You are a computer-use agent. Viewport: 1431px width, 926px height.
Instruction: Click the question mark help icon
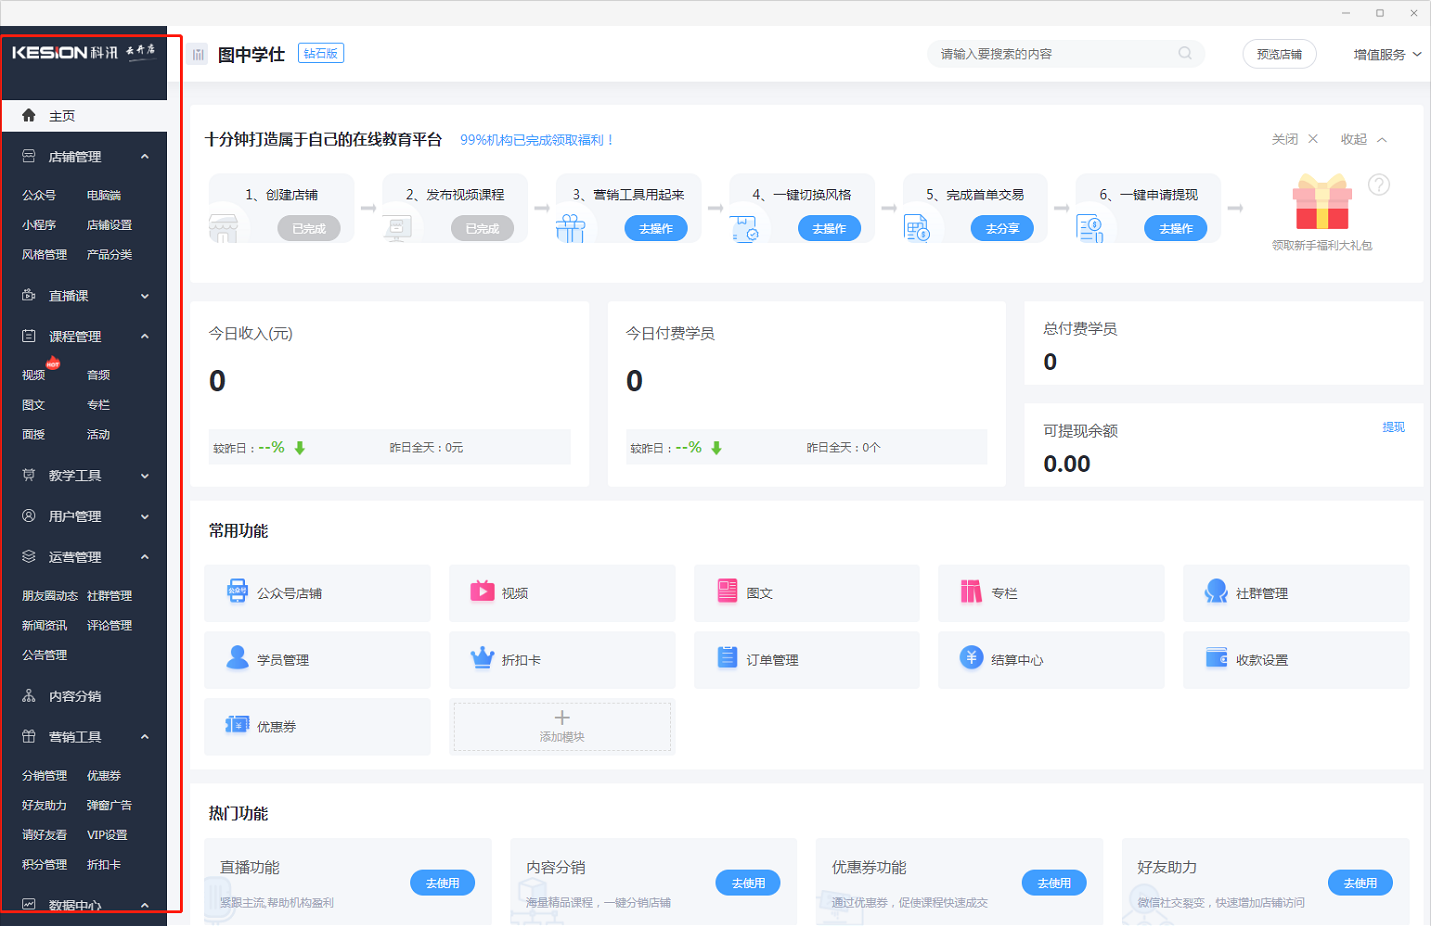point(1379,185)
